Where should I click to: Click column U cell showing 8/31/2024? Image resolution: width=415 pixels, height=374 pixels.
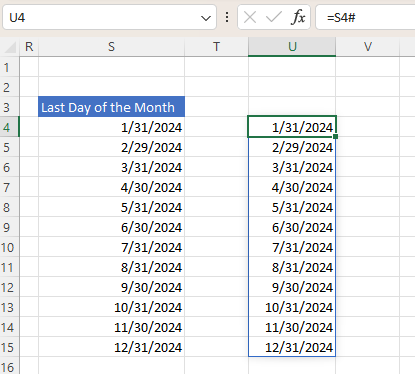click(x=292, y=267)
